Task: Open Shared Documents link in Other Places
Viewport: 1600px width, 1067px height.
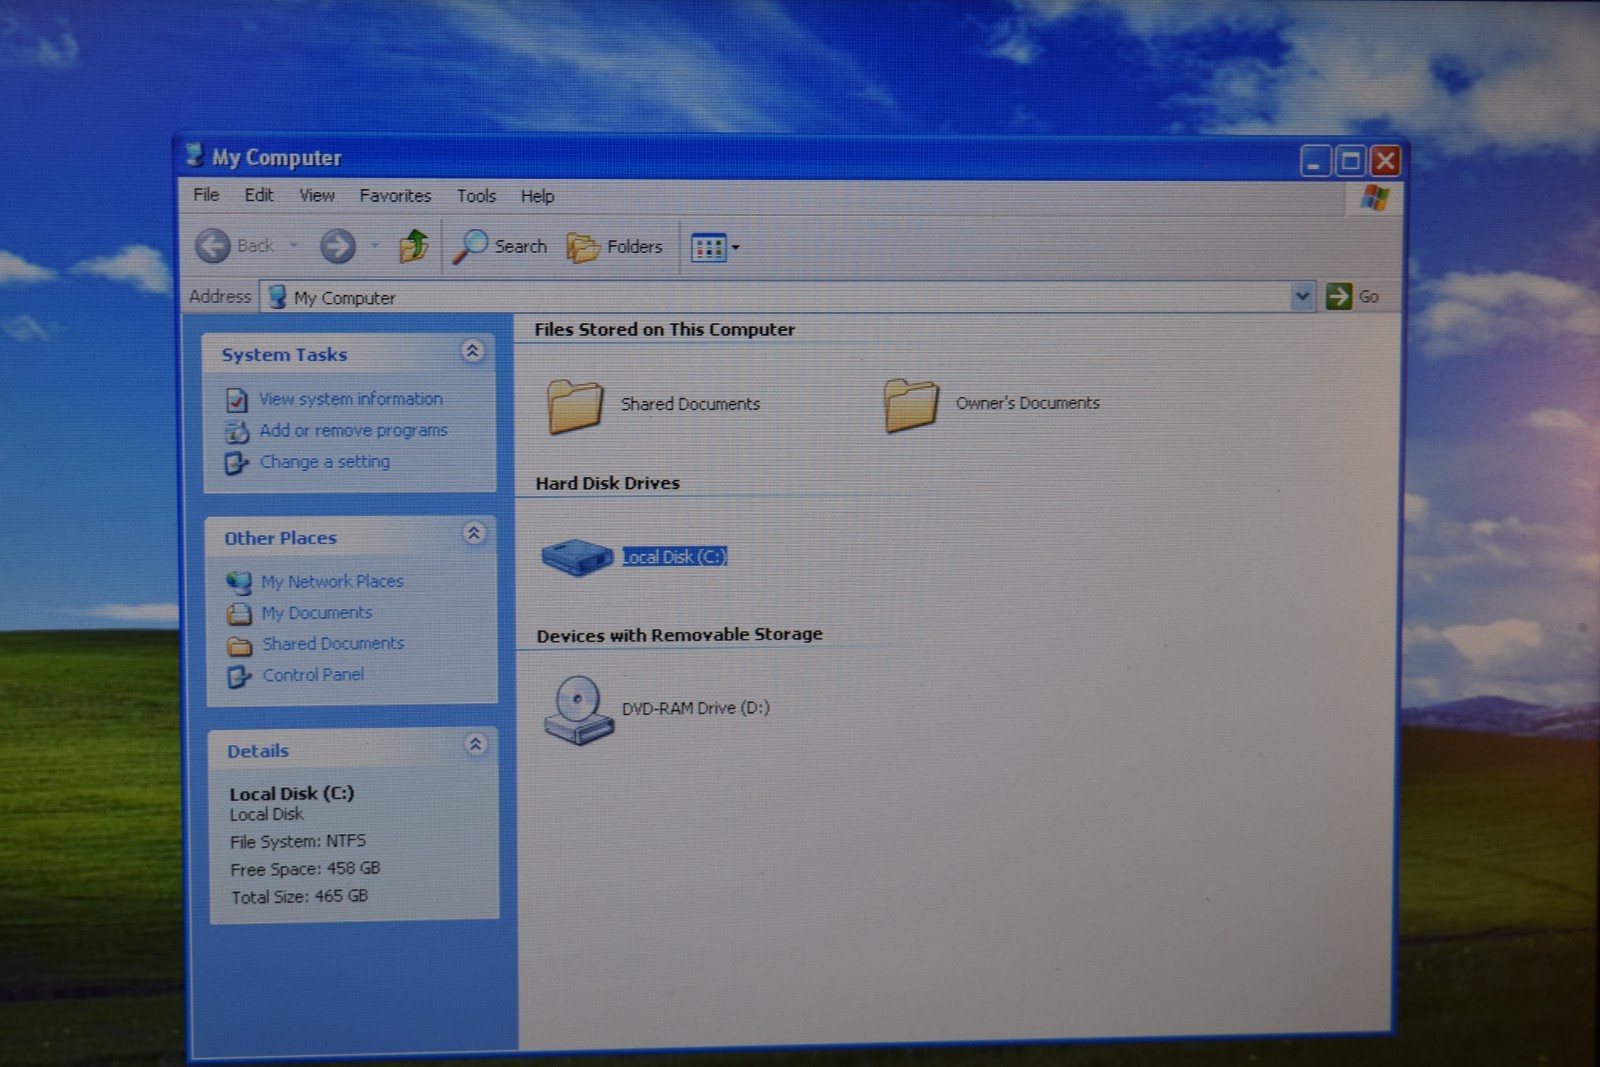Action: click(x=333, y=644)
